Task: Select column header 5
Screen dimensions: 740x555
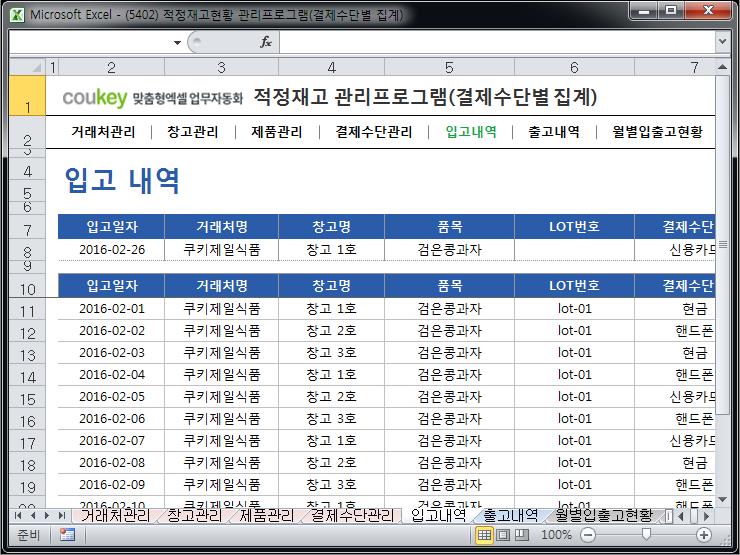Action: point(449,67)
